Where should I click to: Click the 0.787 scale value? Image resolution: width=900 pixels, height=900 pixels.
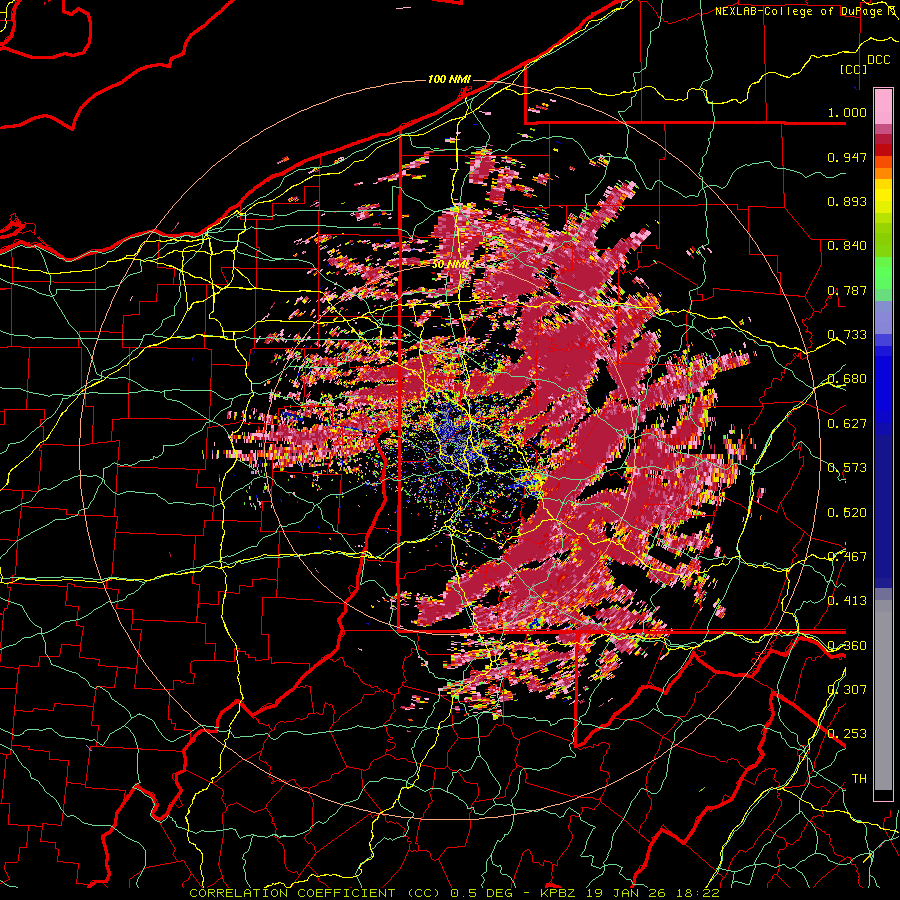click(847, 290)
